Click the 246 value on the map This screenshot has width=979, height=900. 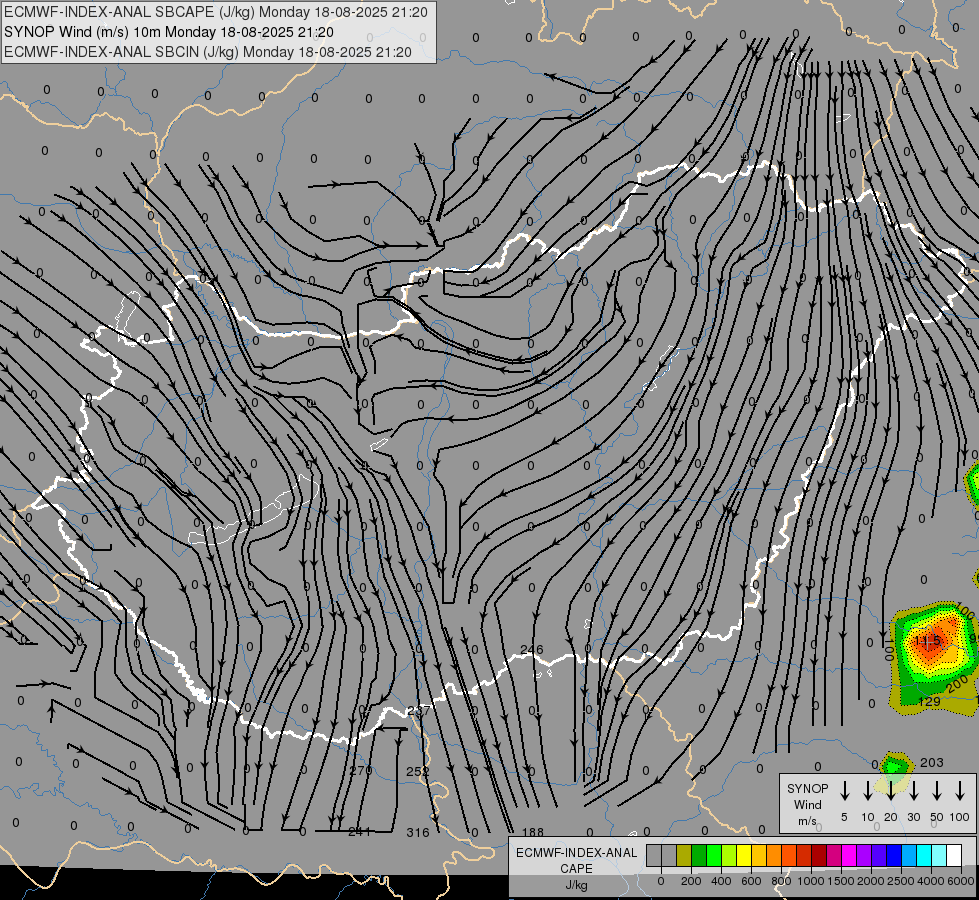pos(531,650)
